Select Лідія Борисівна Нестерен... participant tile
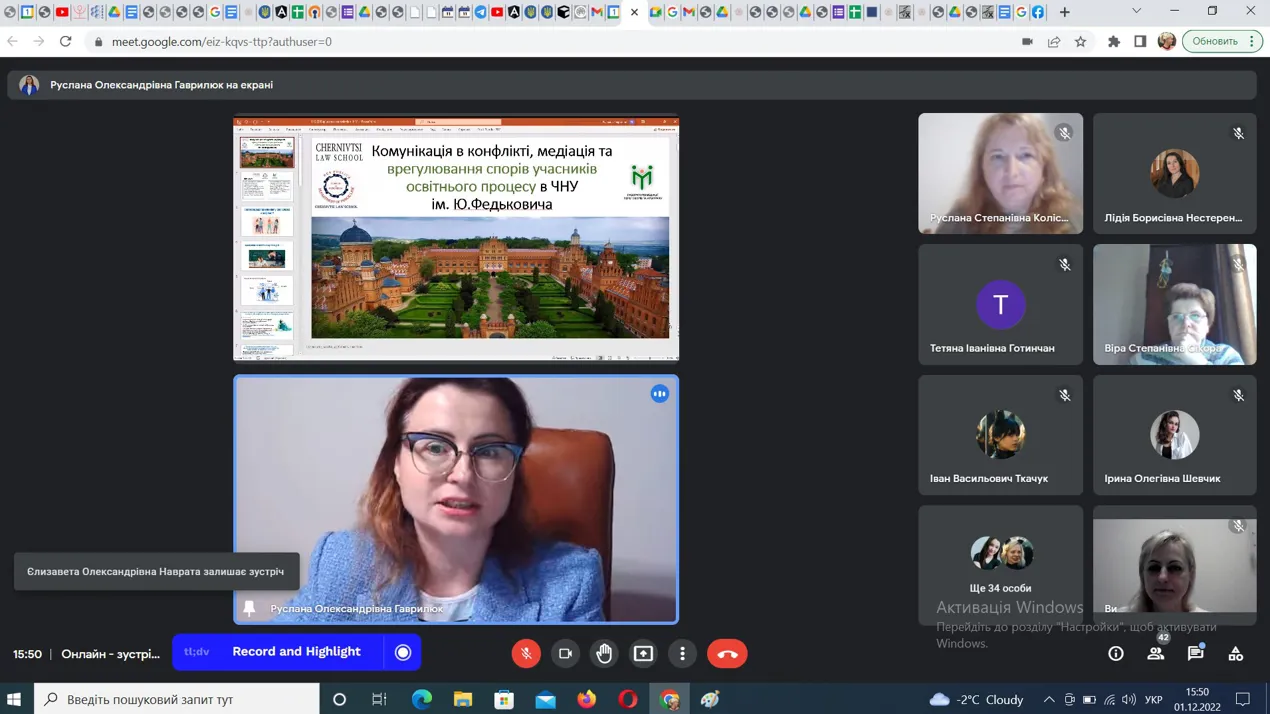Screen dimensions: 1270x714 coord(1174,173)
